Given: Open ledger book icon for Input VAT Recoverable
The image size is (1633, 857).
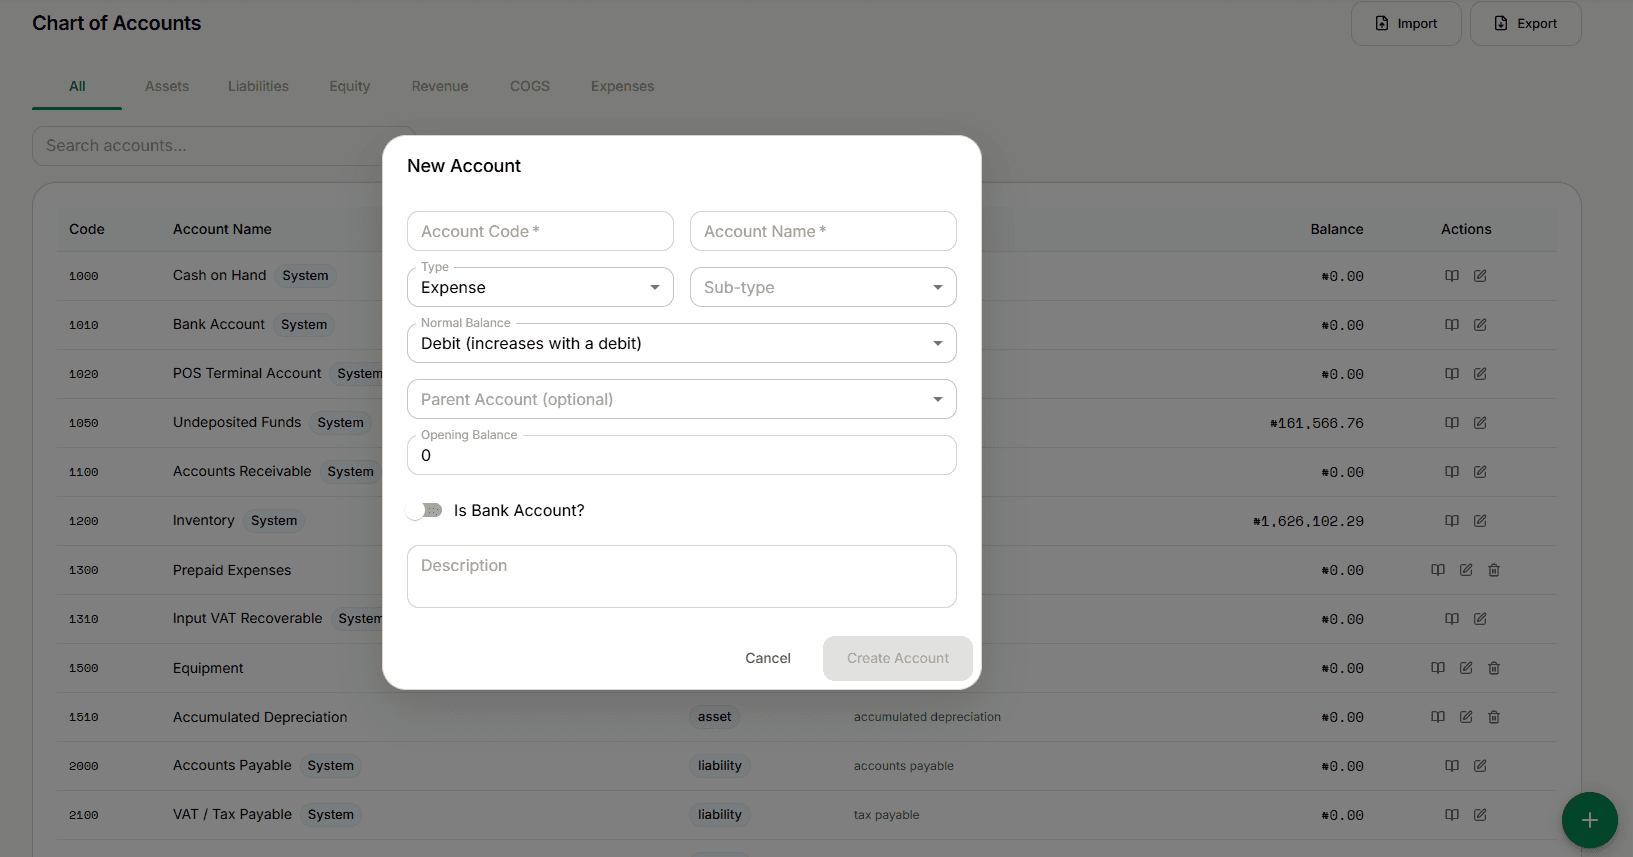Looking at the screenshot, I should (1452, 619).
